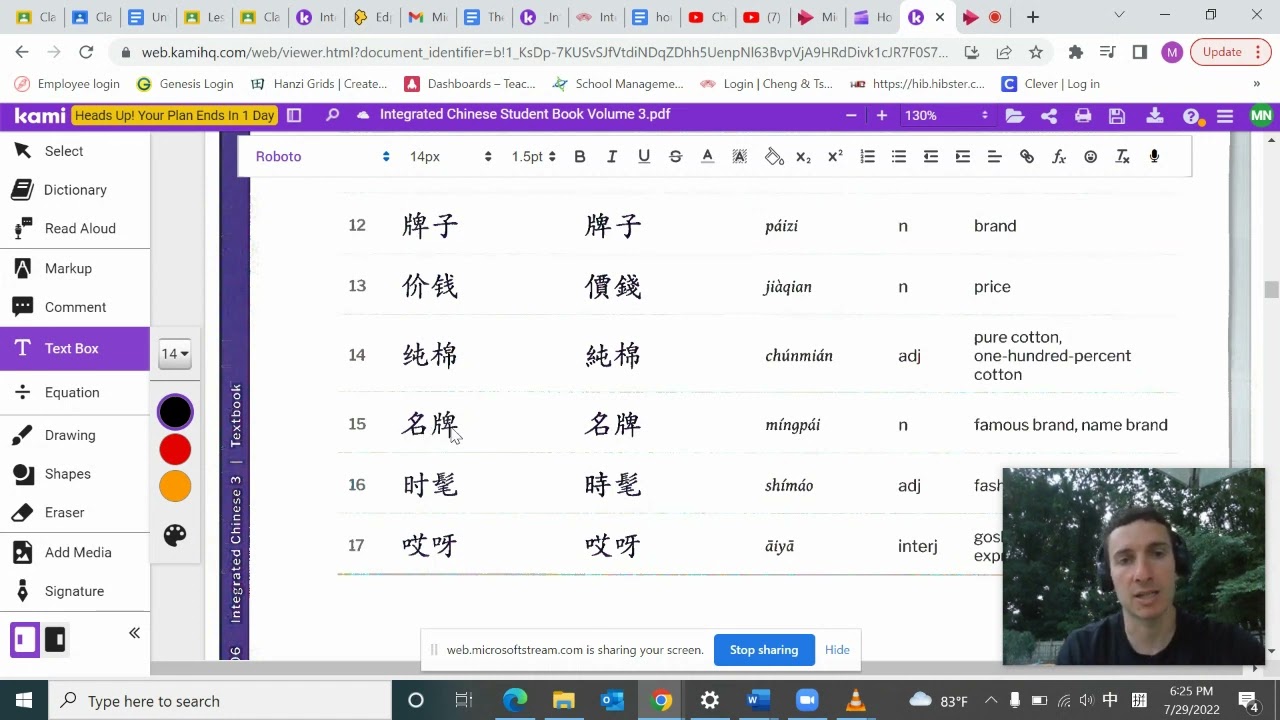Screen dimensions: 1280x720
Task: Open the document search icon
Action: [332, 115]
